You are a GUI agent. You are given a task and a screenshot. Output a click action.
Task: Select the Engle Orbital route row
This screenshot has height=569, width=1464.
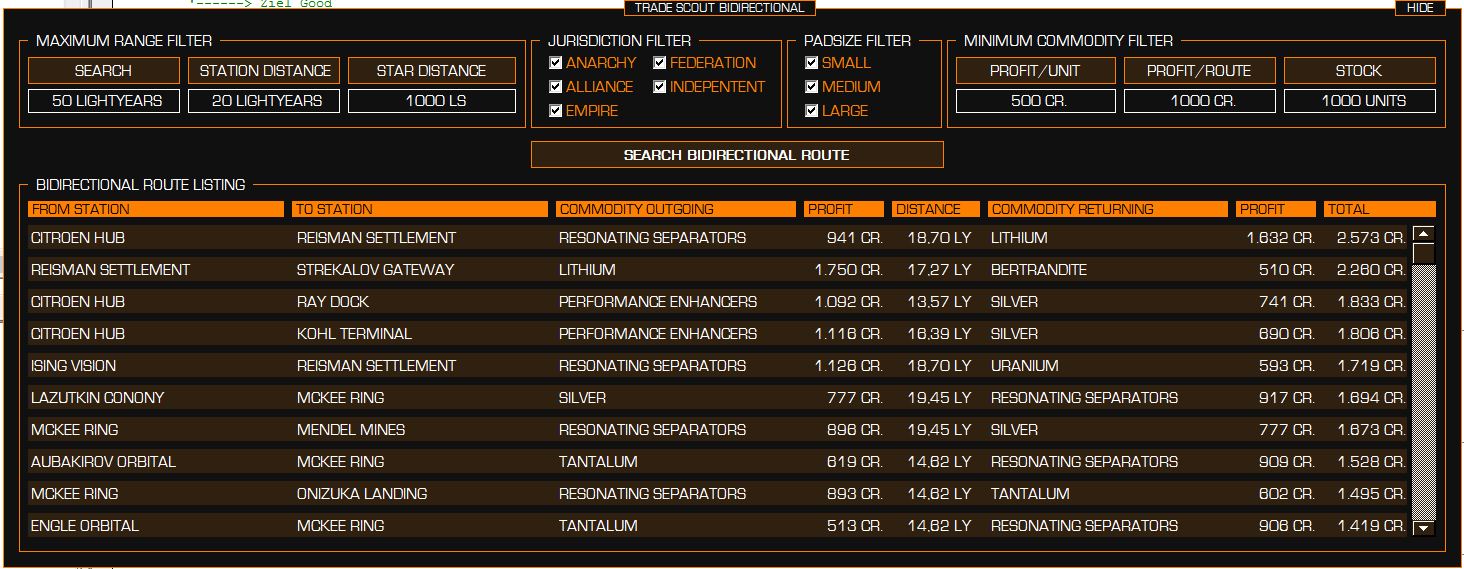[718, 526]
